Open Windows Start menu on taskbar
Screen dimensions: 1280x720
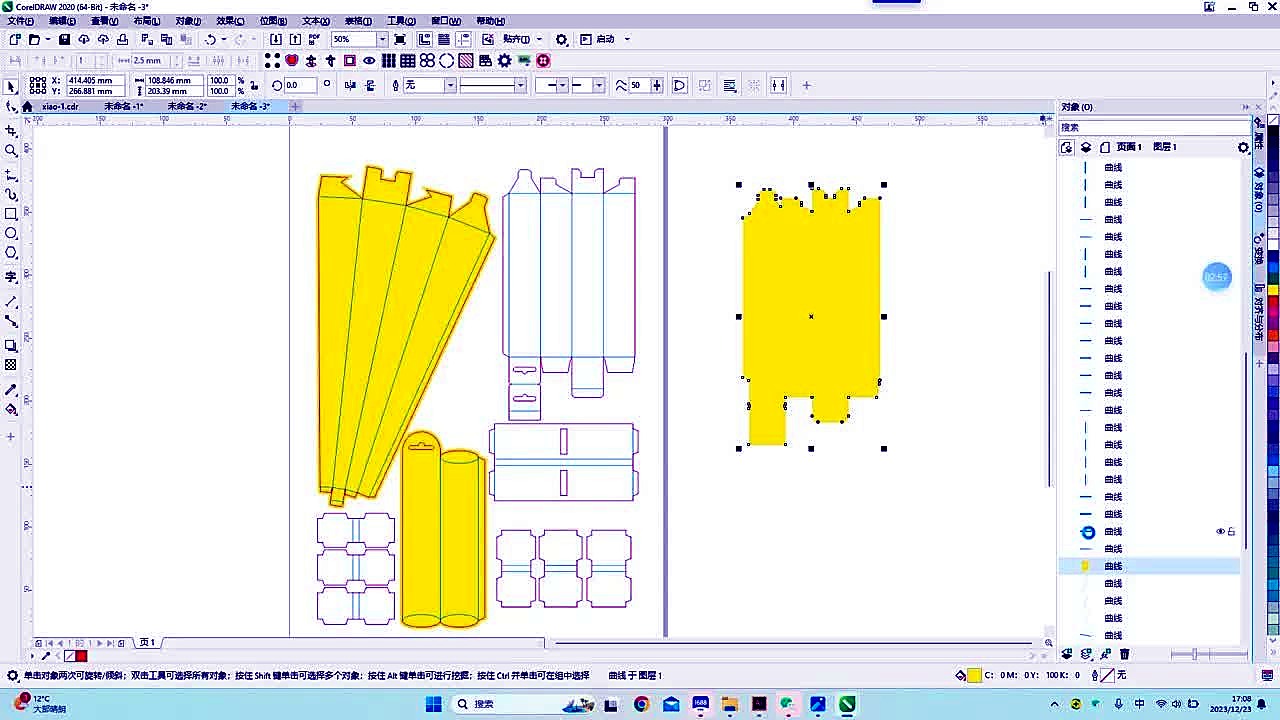click(x=433, y=704)
